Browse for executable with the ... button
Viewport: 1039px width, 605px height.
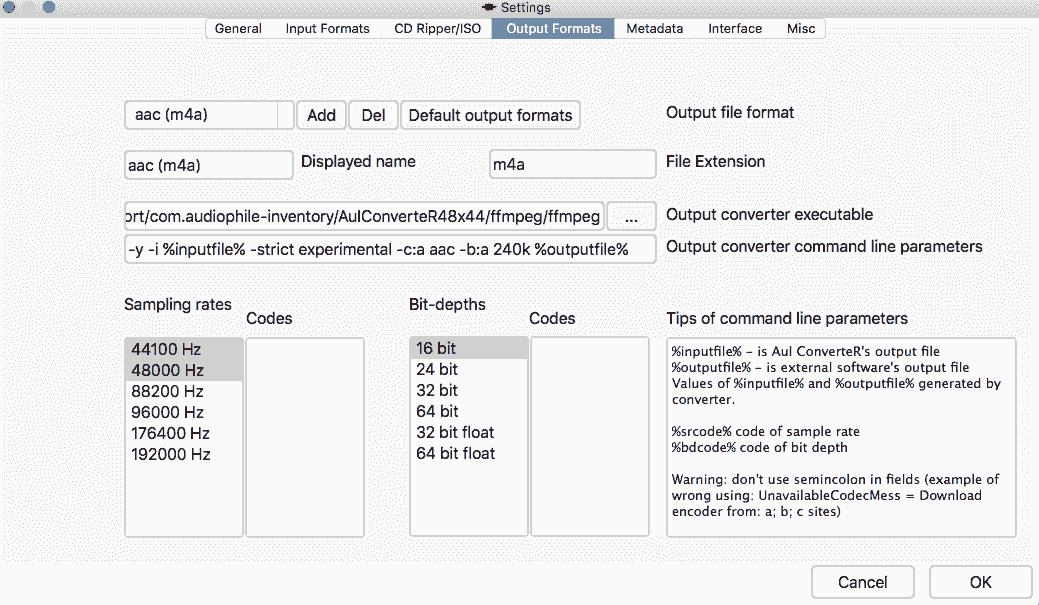point(631,217)
